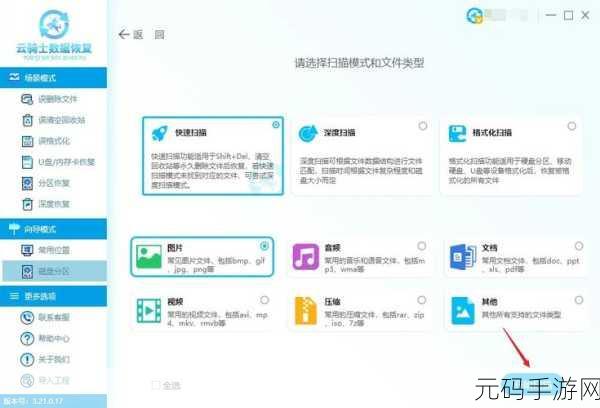
Task: Open the 帮助中心 question mark icon
Action: coord(27,339)
